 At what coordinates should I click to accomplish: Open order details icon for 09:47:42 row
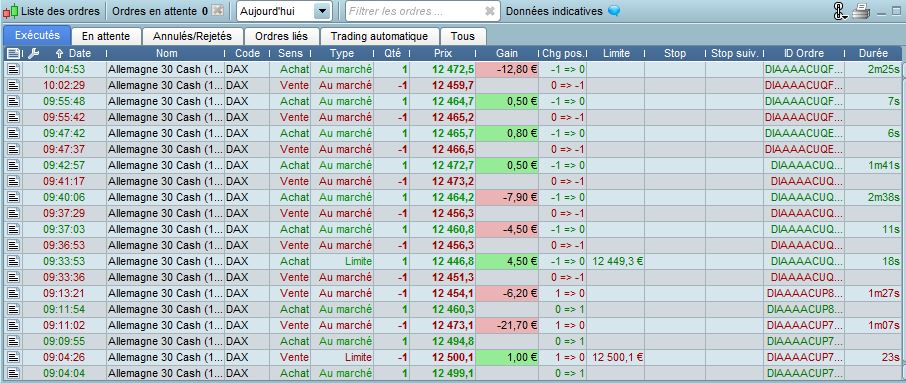pos(13,133)
